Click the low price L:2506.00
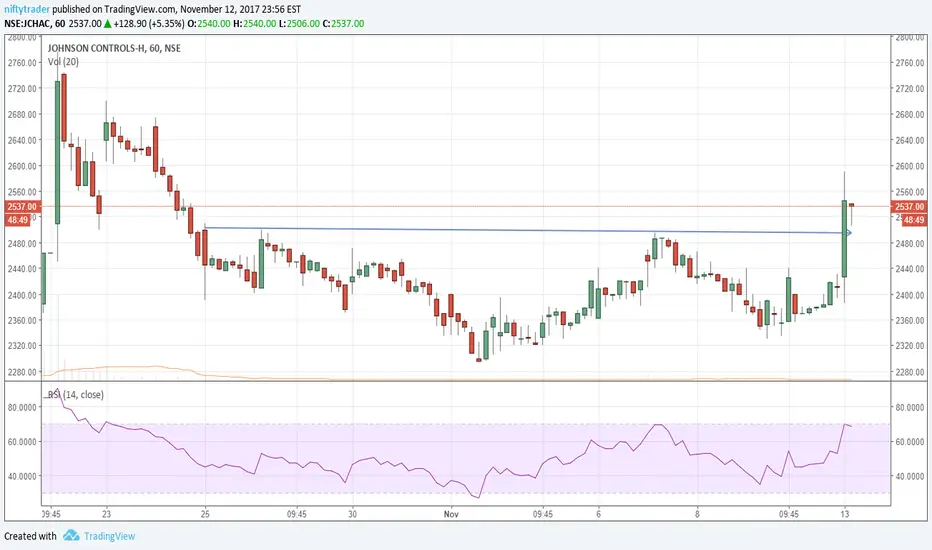932x550 pixels. click(x=300, y=24)
